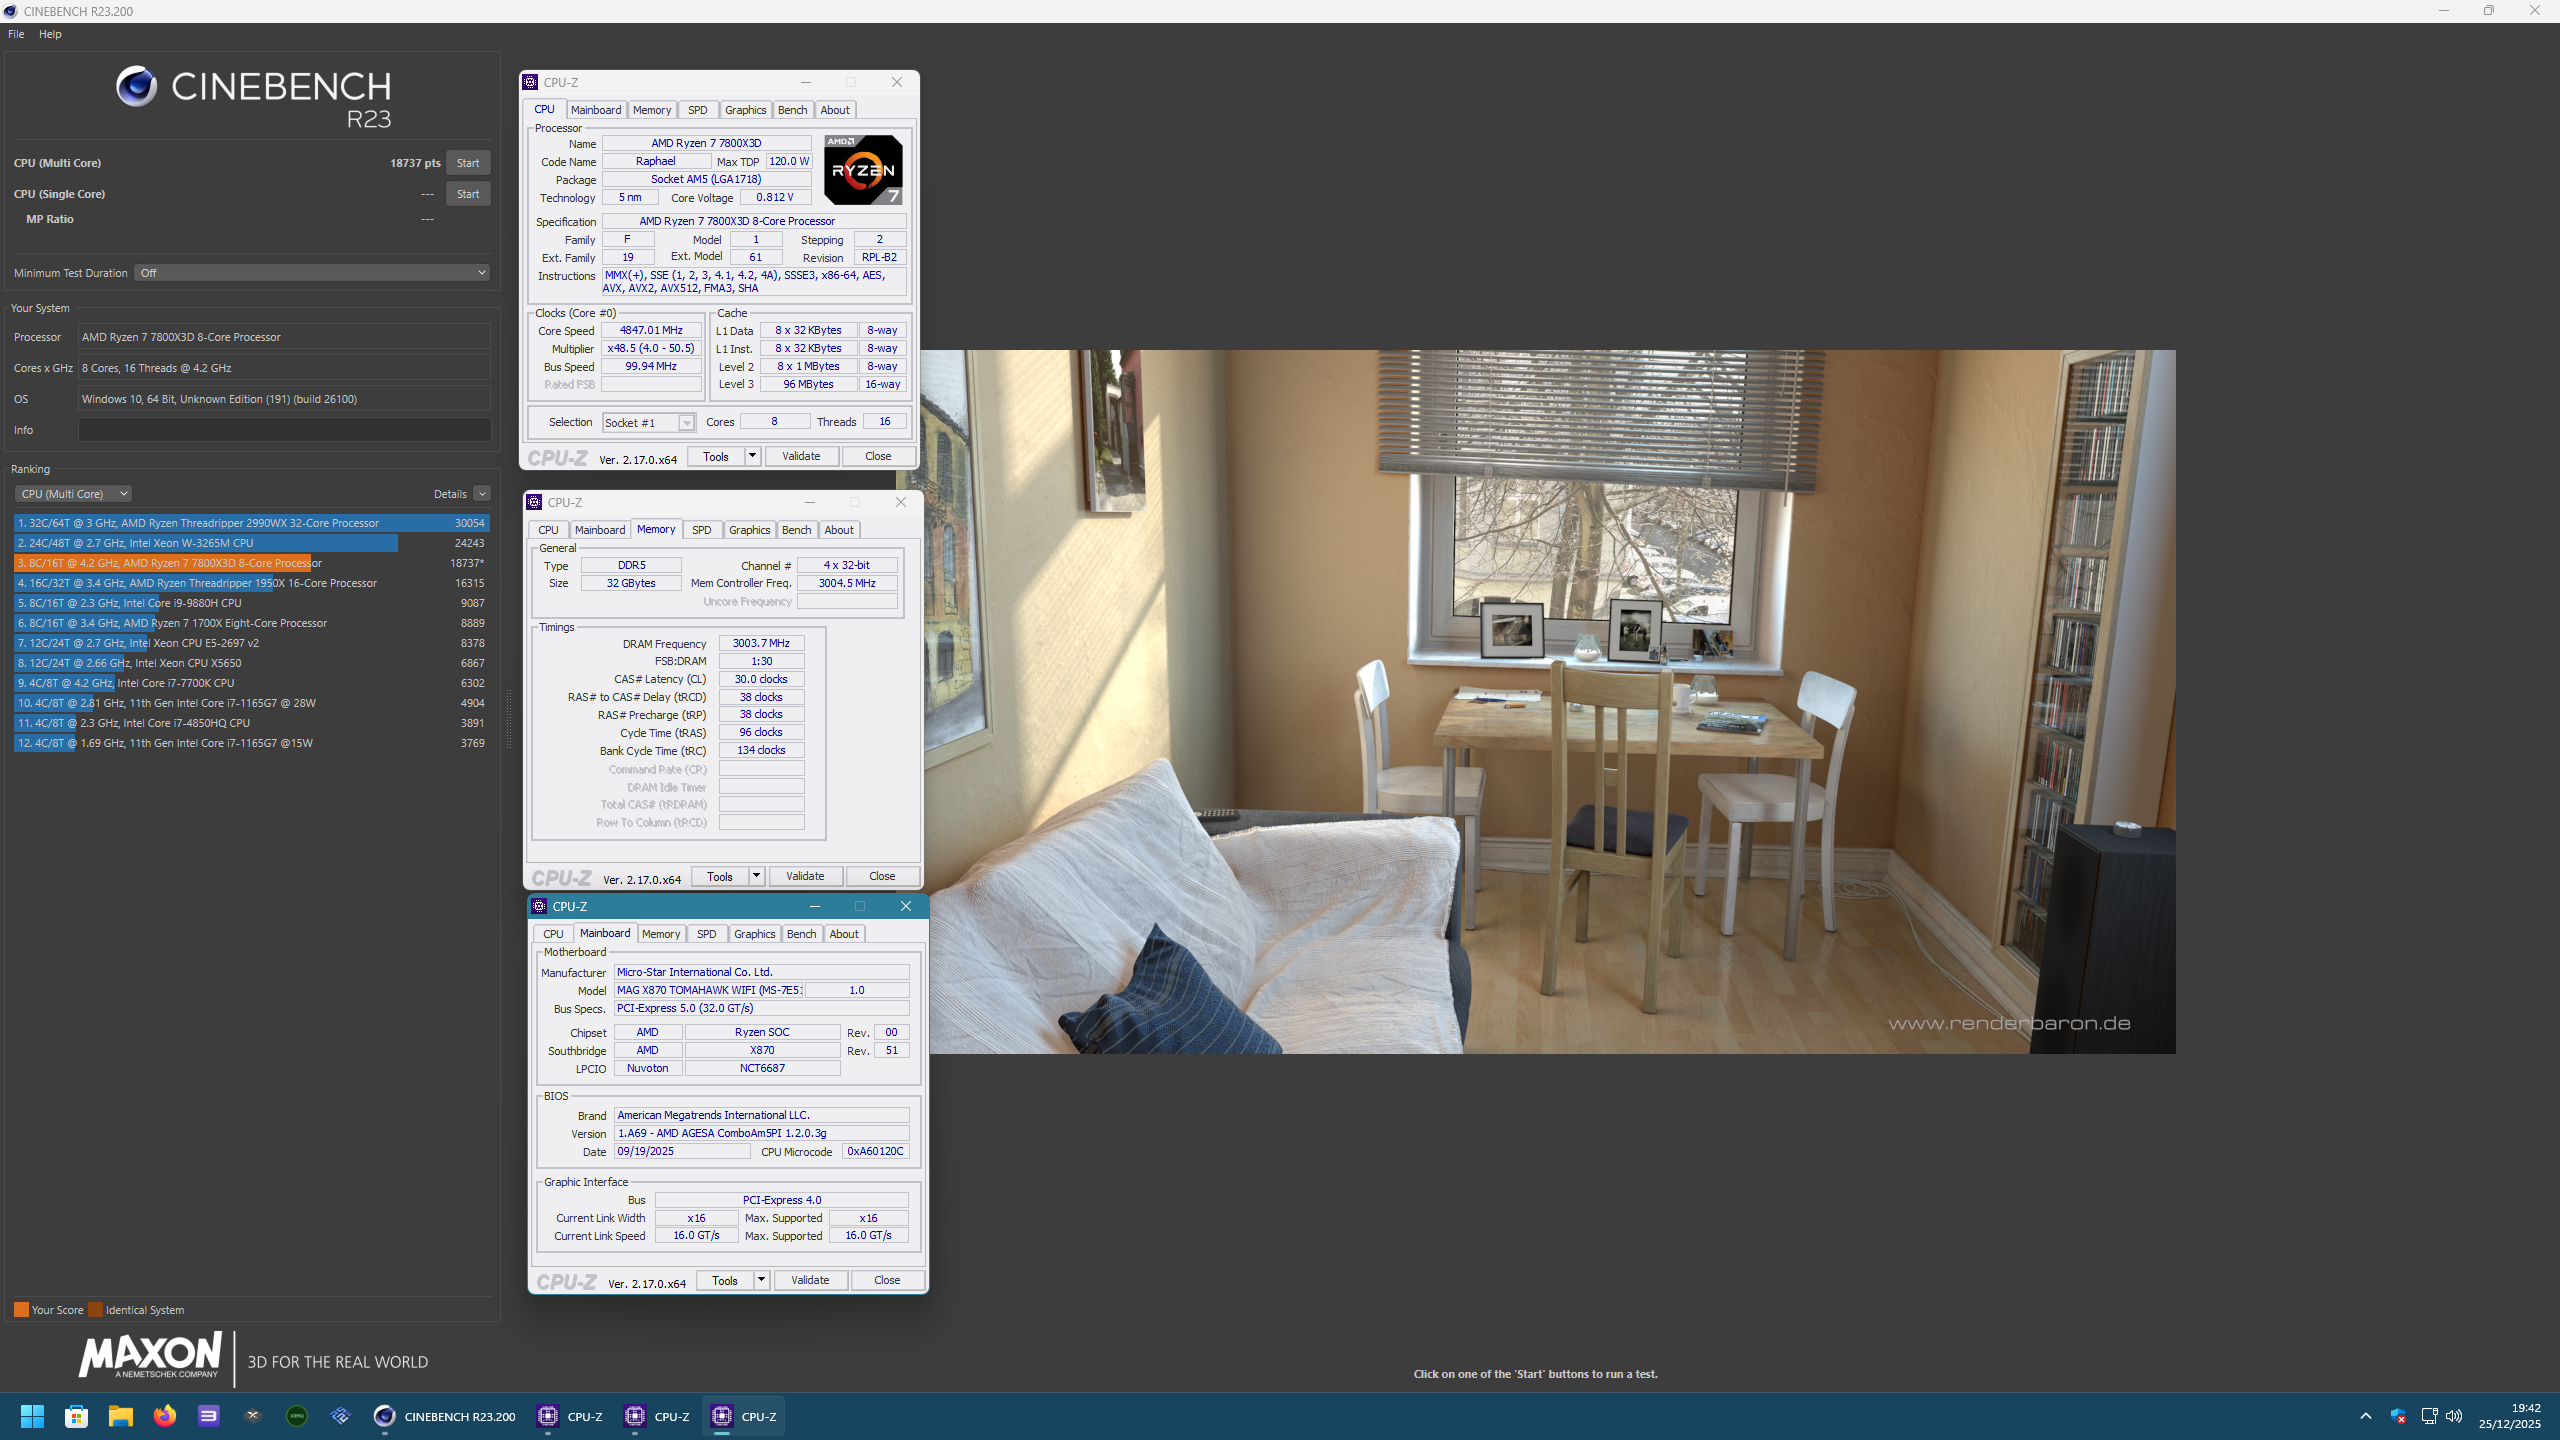Click the '18737 pts' multi core score

click(x=415, y=163)
